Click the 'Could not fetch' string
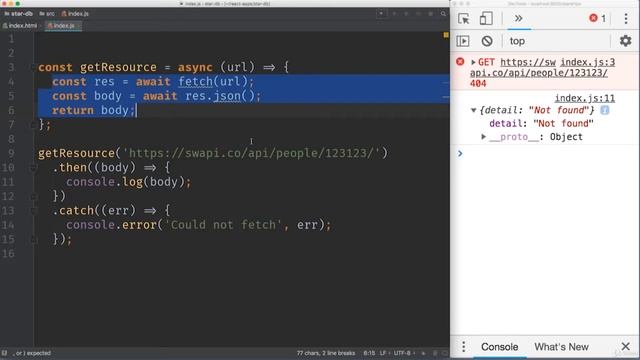Screen dimensions: 640x360 click(x=223, y=225)
